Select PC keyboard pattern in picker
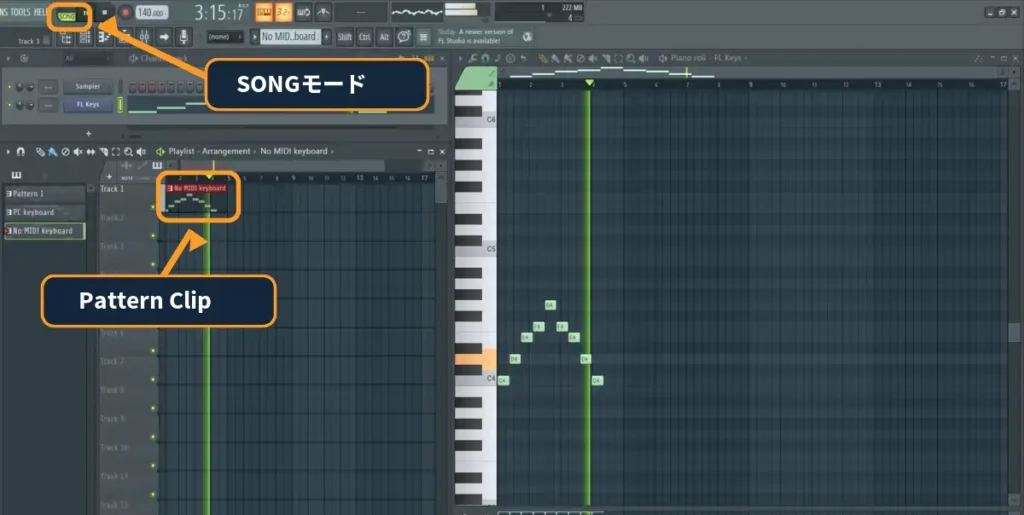Image resolution: width=1024 pixels, height=515 pixels. (x=46, y=212)
